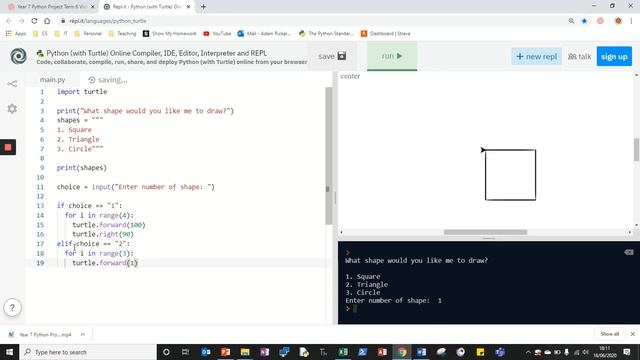This screenshot has height=360, width=640.
Task: Click the vertical scrollbar of turtle canvas
Action: pyautogui.click(x=636, y=149)
